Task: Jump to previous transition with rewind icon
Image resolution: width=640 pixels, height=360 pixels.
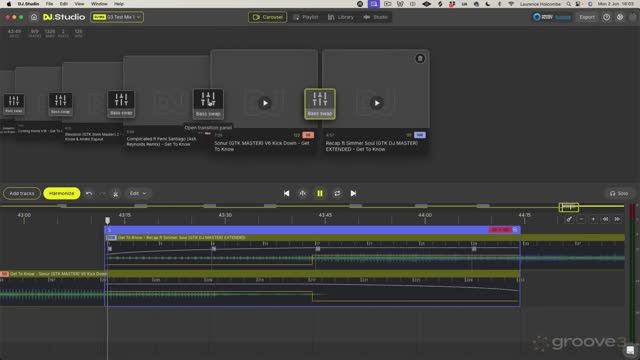Action: 605,219
